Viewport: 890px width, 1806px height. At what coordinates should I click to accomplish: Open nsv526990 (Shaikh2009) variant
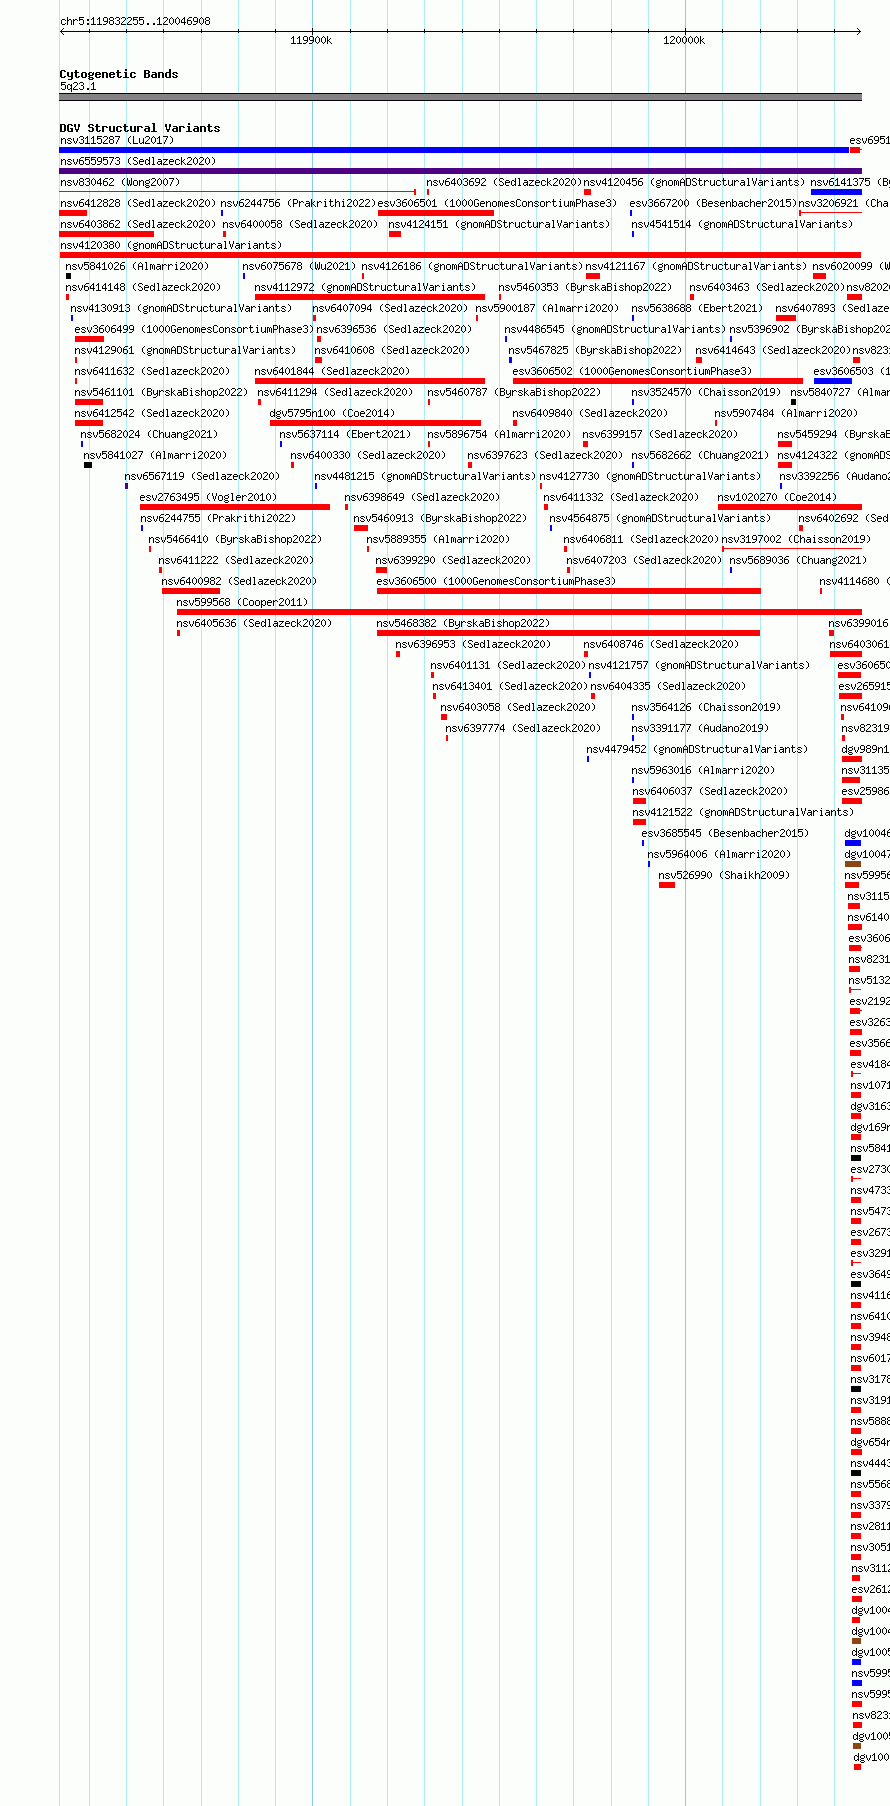click(724, 875)
